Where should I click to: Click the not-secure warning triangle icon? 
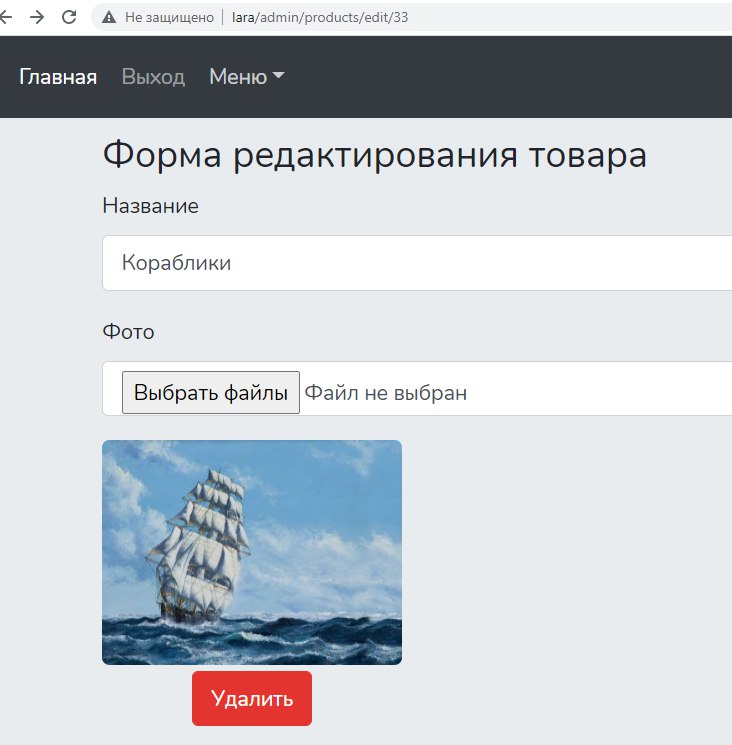click(x=109, y=17)
